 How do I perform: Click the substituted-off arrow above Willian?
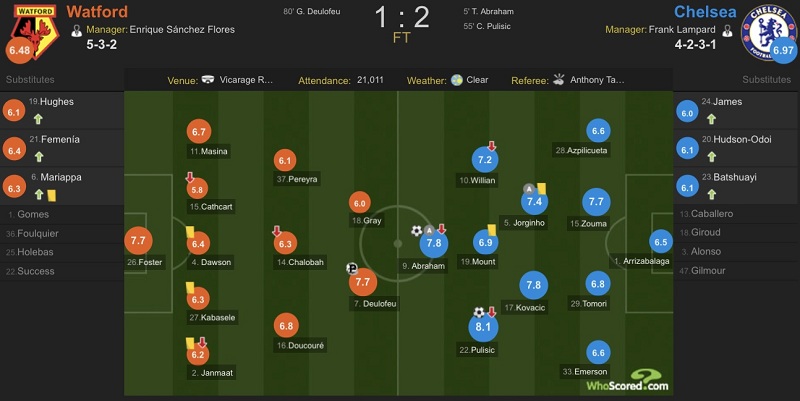click(492, 146)
